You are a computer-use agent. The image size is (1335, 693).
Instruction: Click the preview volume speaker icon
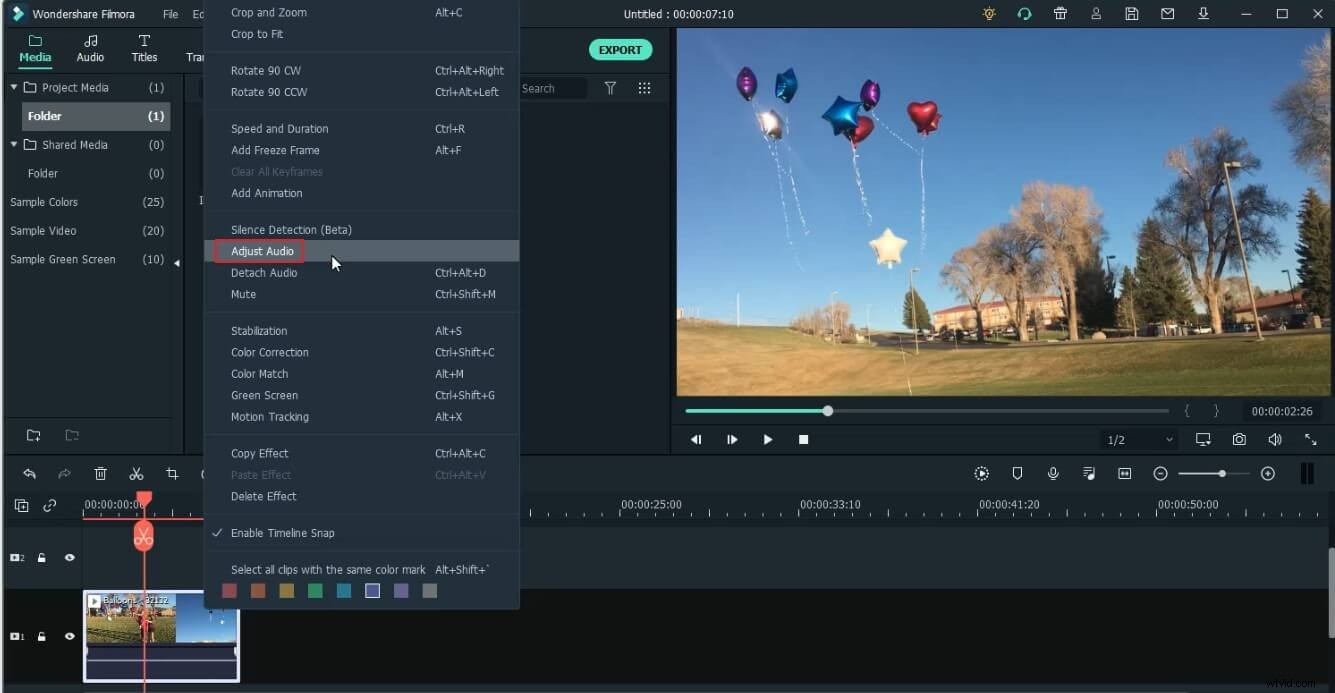(1274, 440)
